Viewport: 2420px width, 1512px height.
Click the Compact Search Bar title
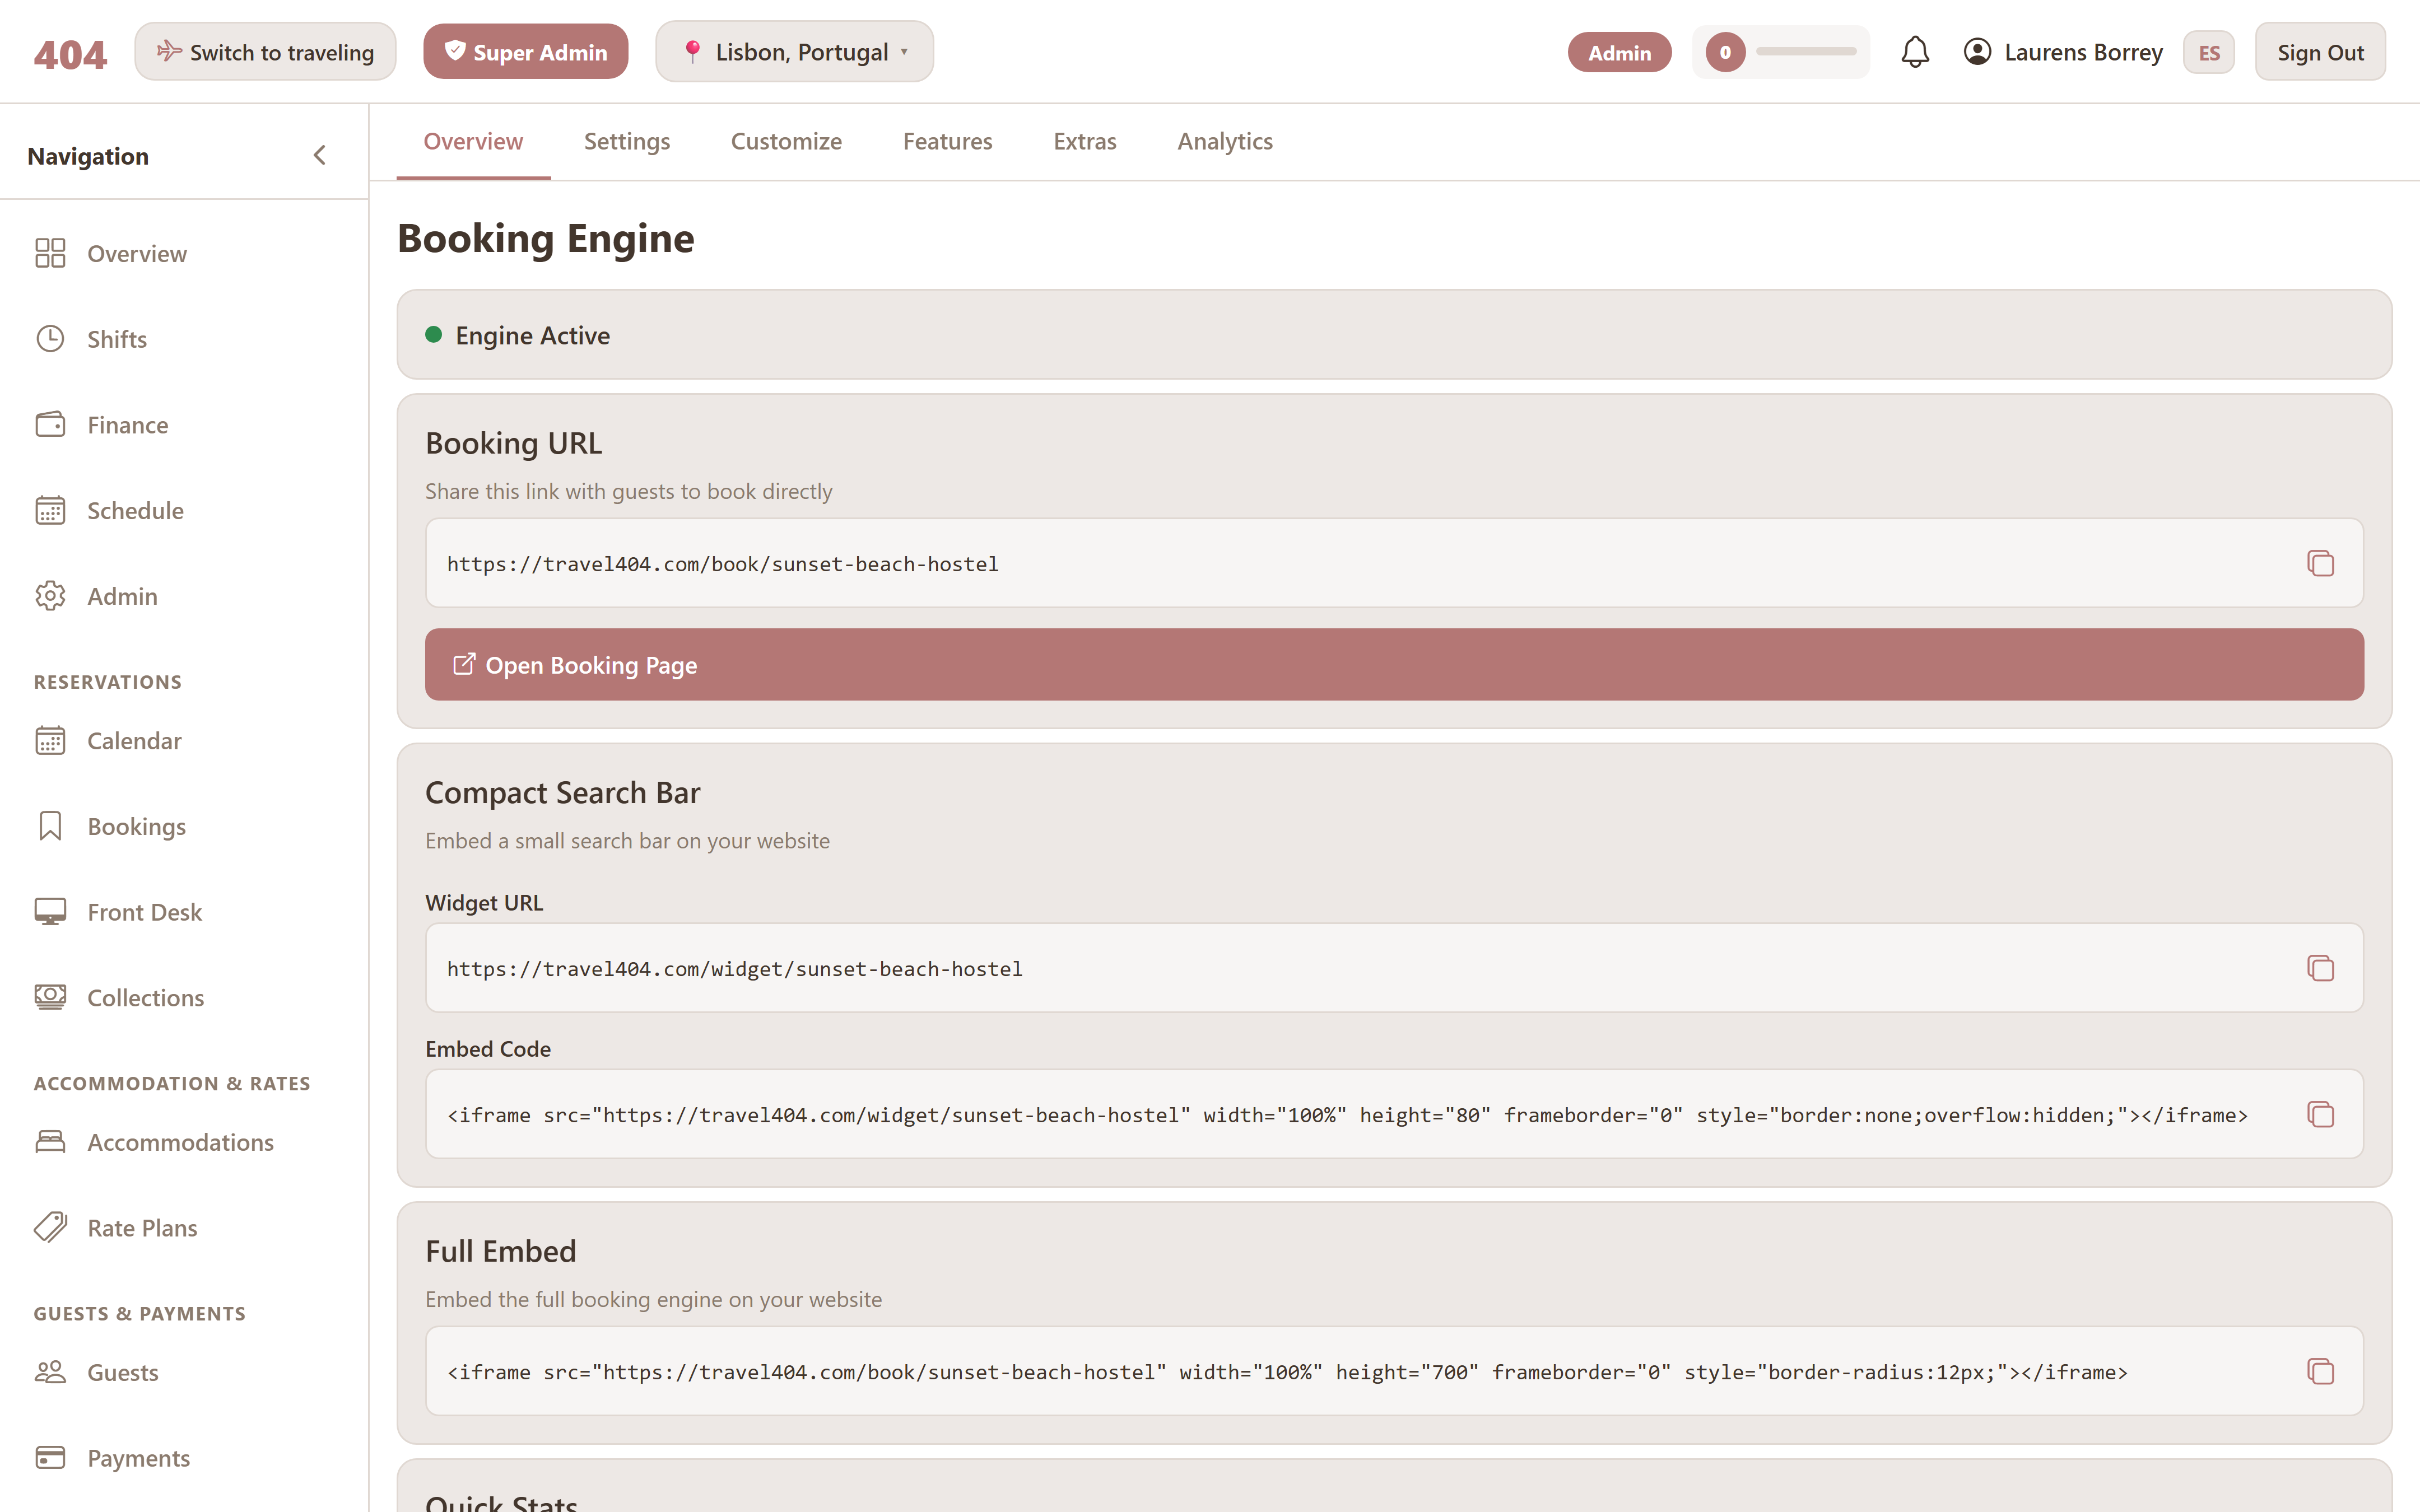(562, 792)
